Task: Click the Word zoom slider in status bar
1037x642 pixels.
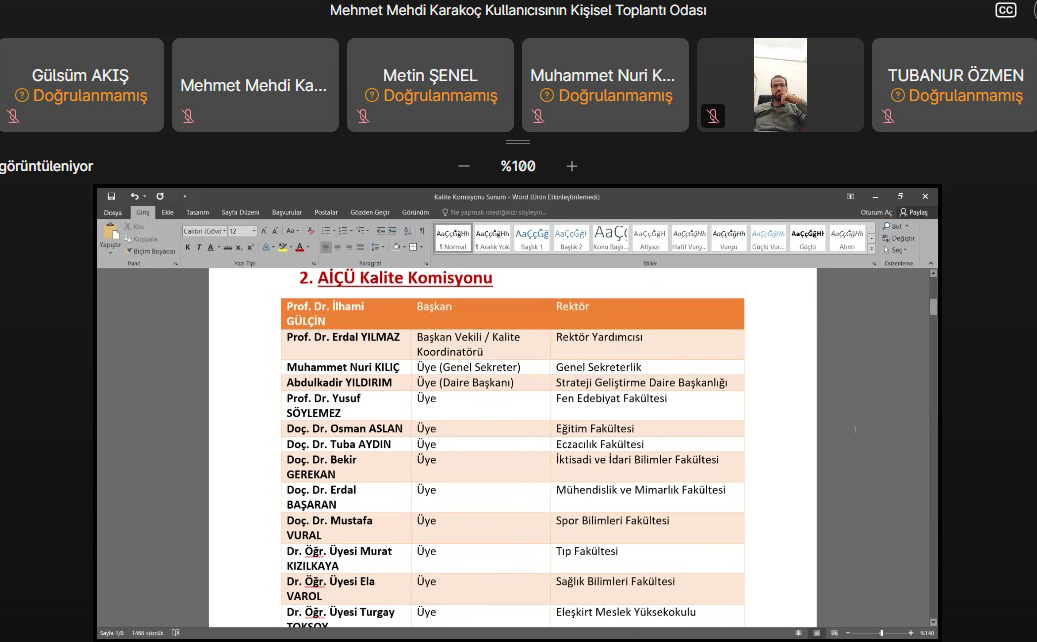Action: pyautogui.click(x=880, y=633)
